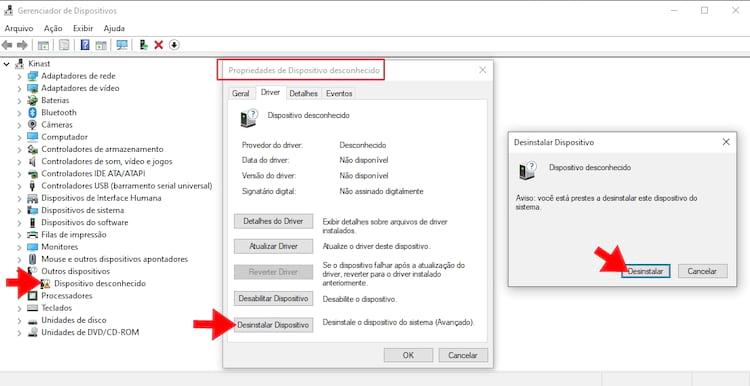This screenshot has height=386, width=750.
Task: Open the Ação menu
Action: click(53, 28)
